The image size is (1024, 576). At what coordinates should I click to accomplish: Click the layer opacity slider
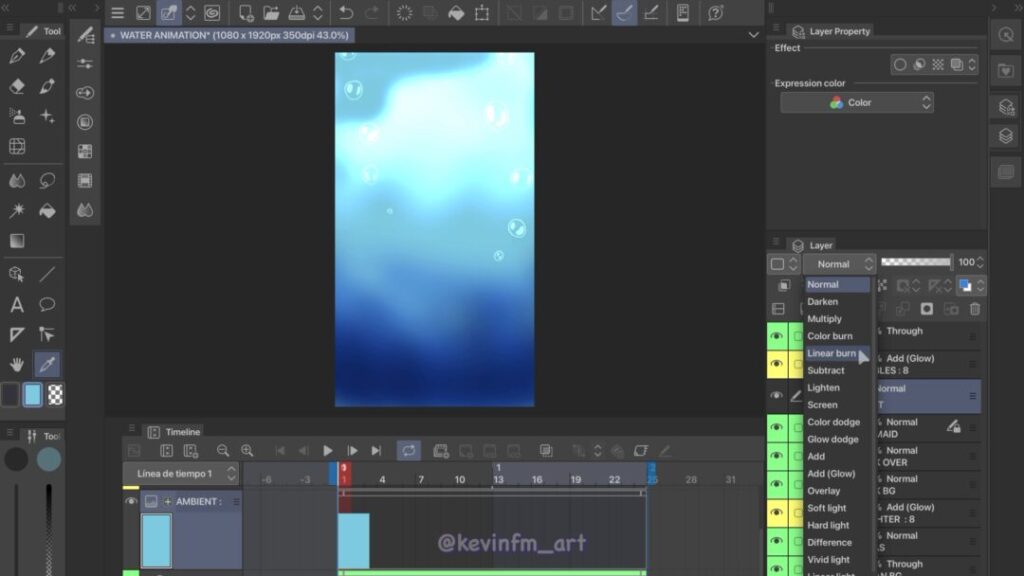[916, 262]
